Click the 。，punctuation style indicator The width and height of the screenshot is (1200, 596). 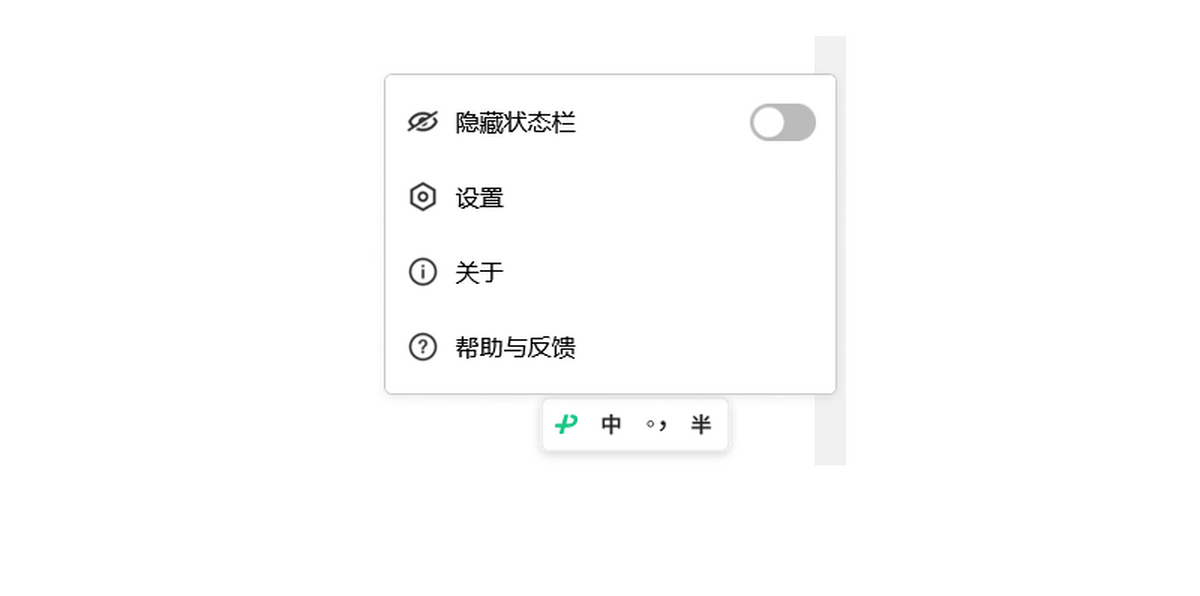[x=656, y=425]
